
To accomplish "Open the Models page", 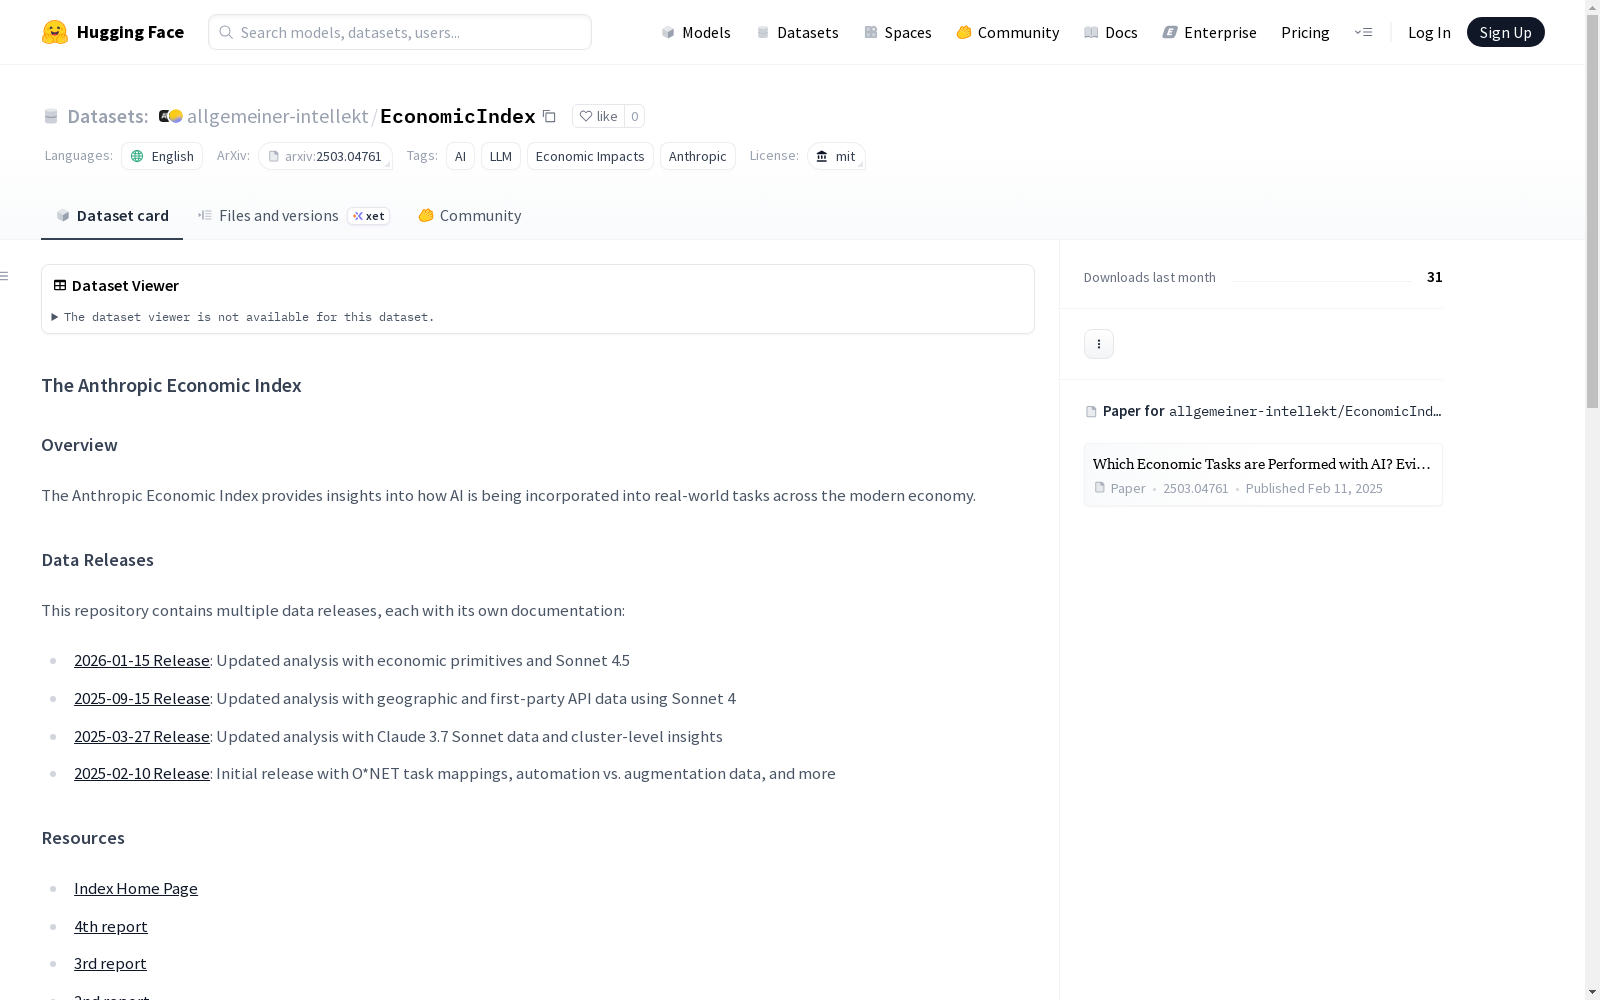I will 696,32.
